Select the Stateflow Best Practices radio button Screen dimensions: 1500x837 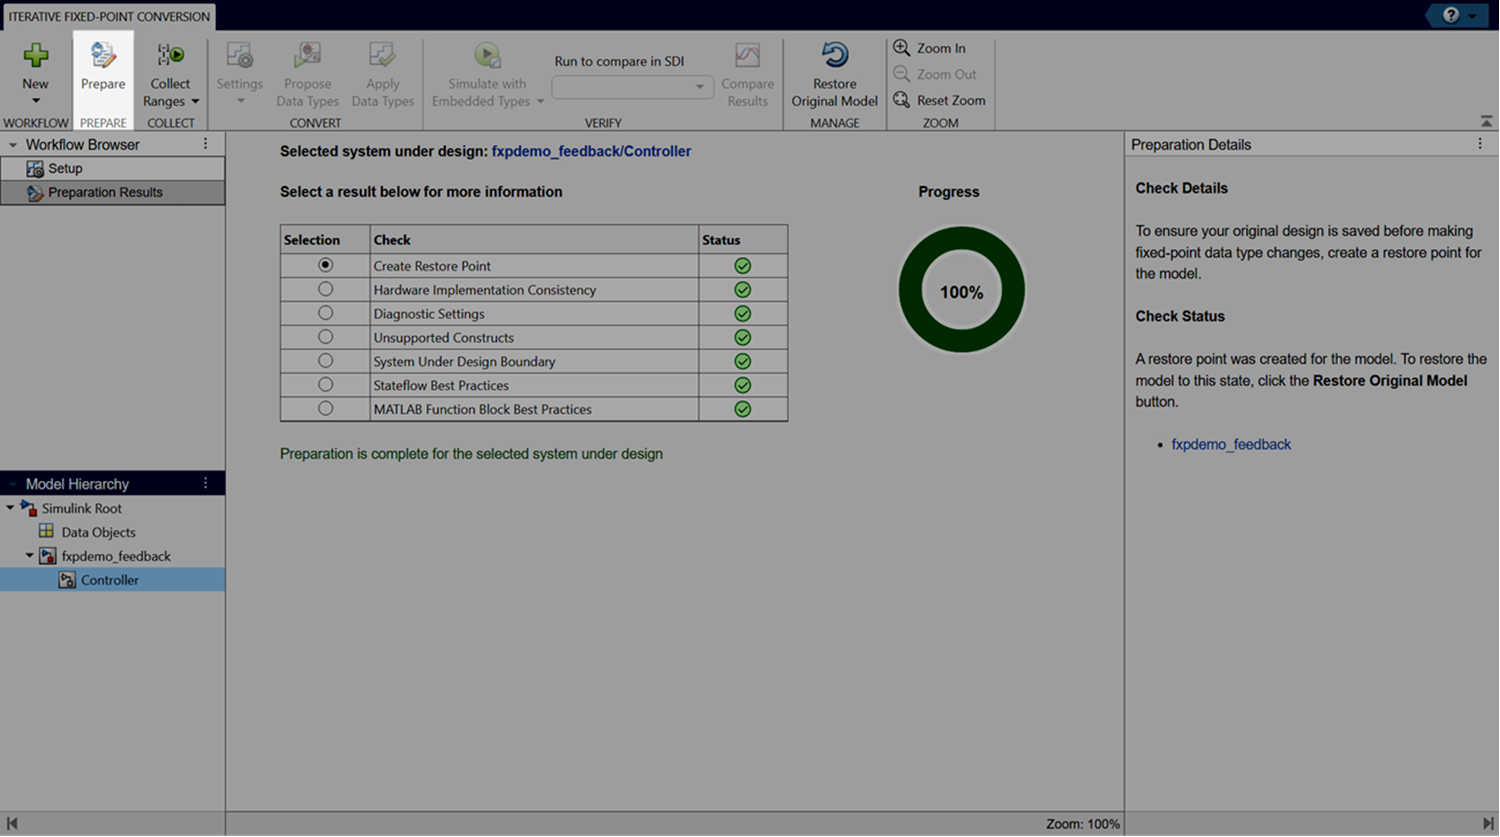point(325,385)
